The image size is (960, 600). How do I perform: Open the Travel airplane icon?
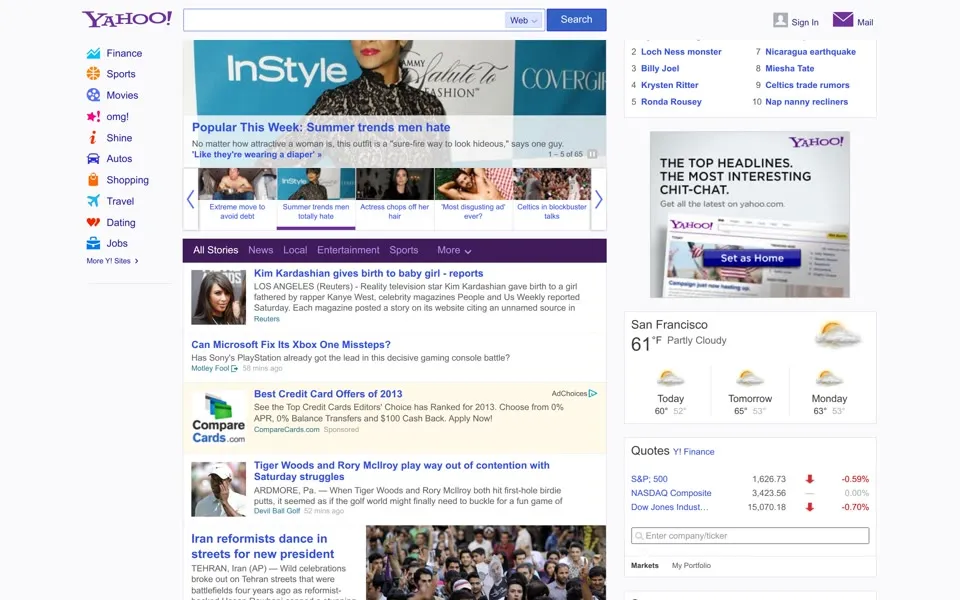point(93,201)
